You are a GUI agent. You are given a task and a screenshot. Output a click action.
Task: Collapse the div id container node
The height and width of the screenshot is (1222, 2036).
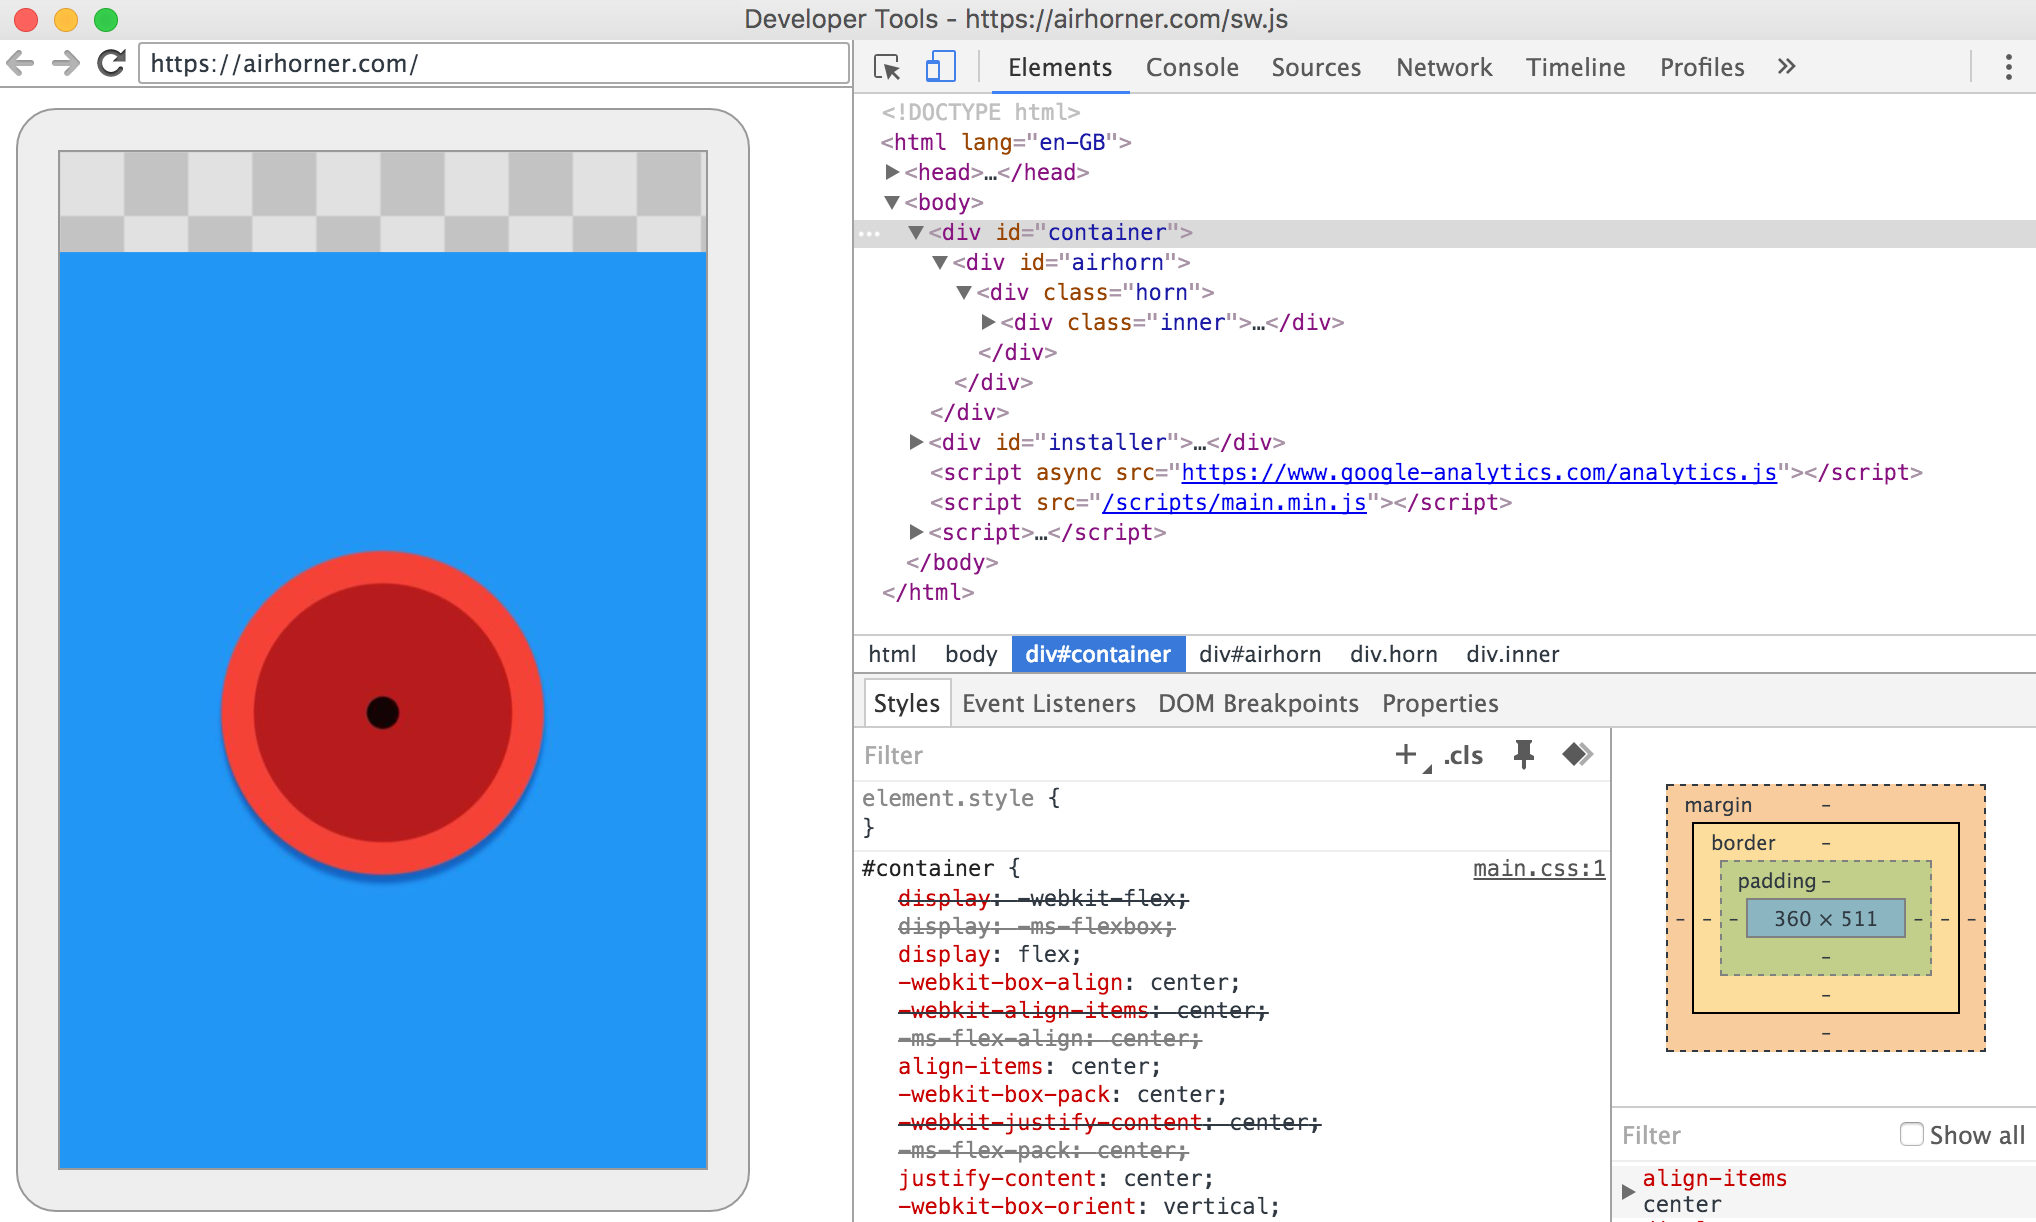tap(916, 232)
